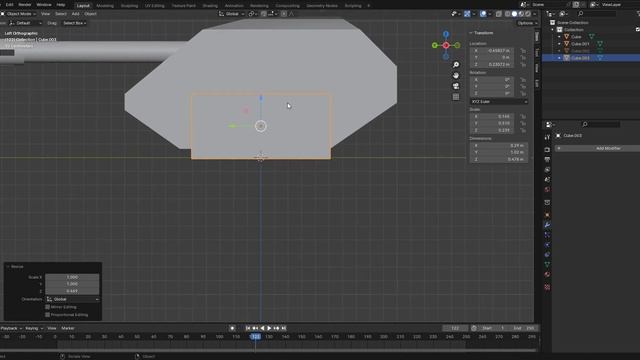640x360 pixels.
Task: Open the World properties tab icon
Action: [547, 189]
